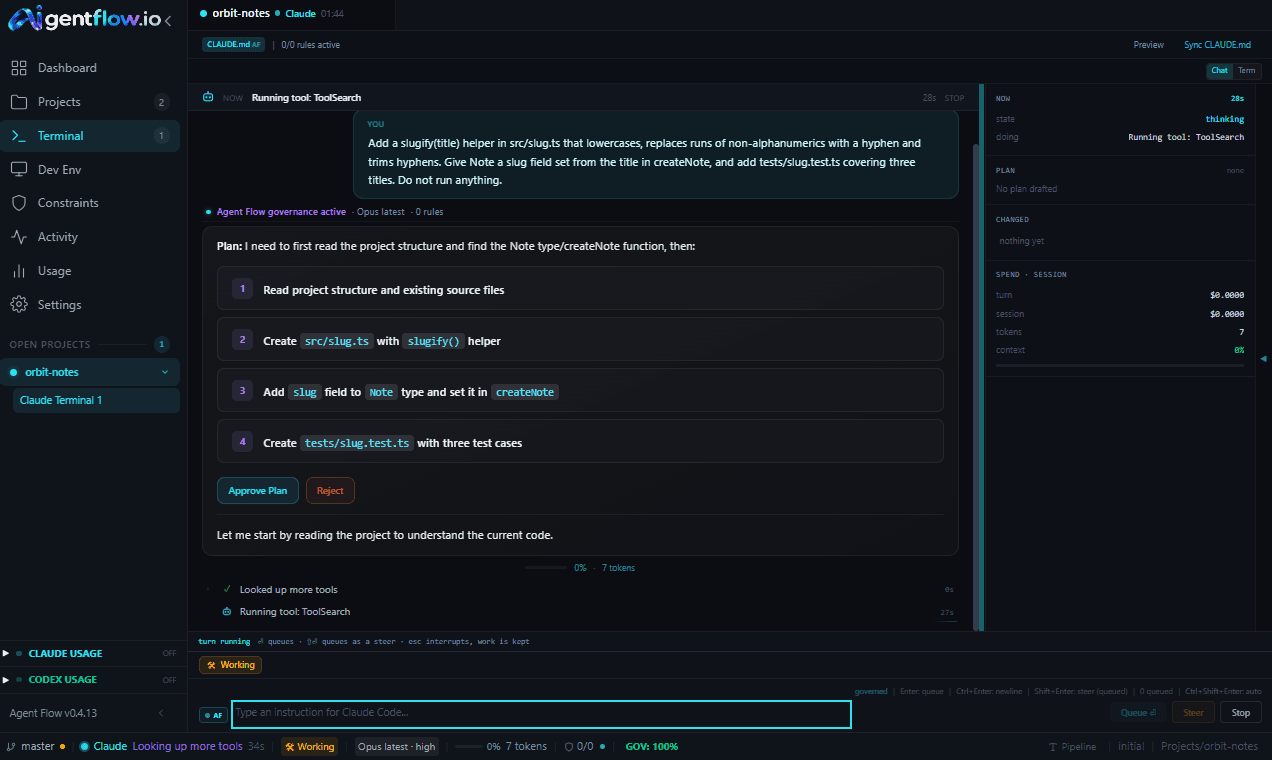Click the Preview link

(x=1148, y=45)
